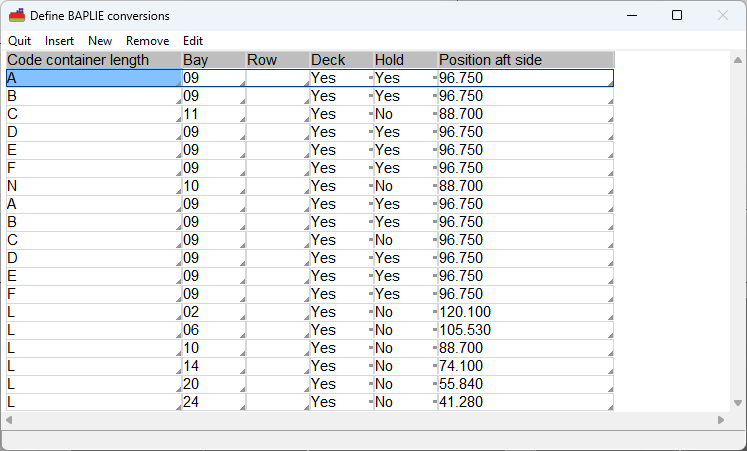The height and width of the screenshot is (451, 747).
Task: Select Bay cell with value '24'
Action: [x=214, y=402]
